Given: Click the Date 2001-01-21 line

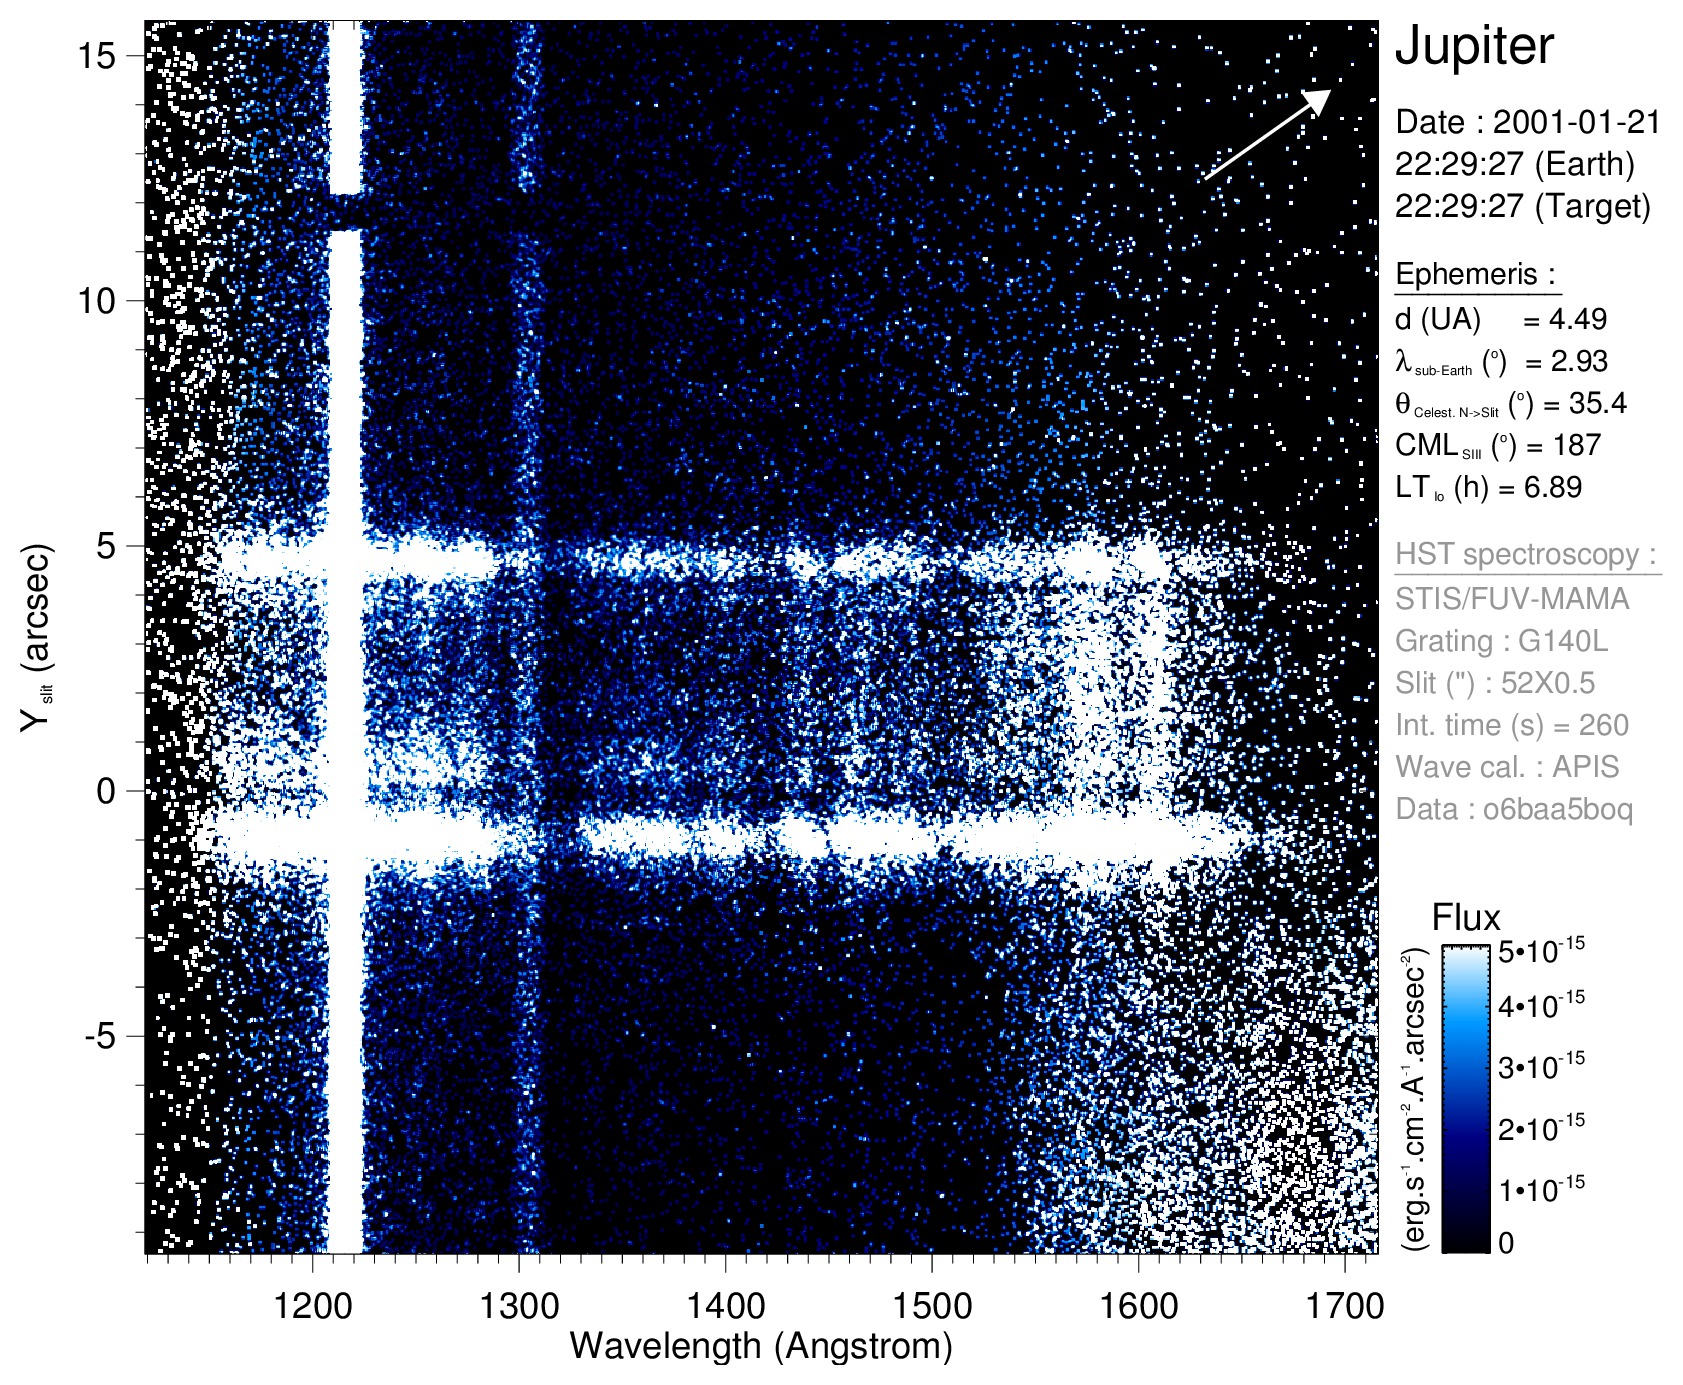Looking at the screenshot, I should pos(1527,123).
